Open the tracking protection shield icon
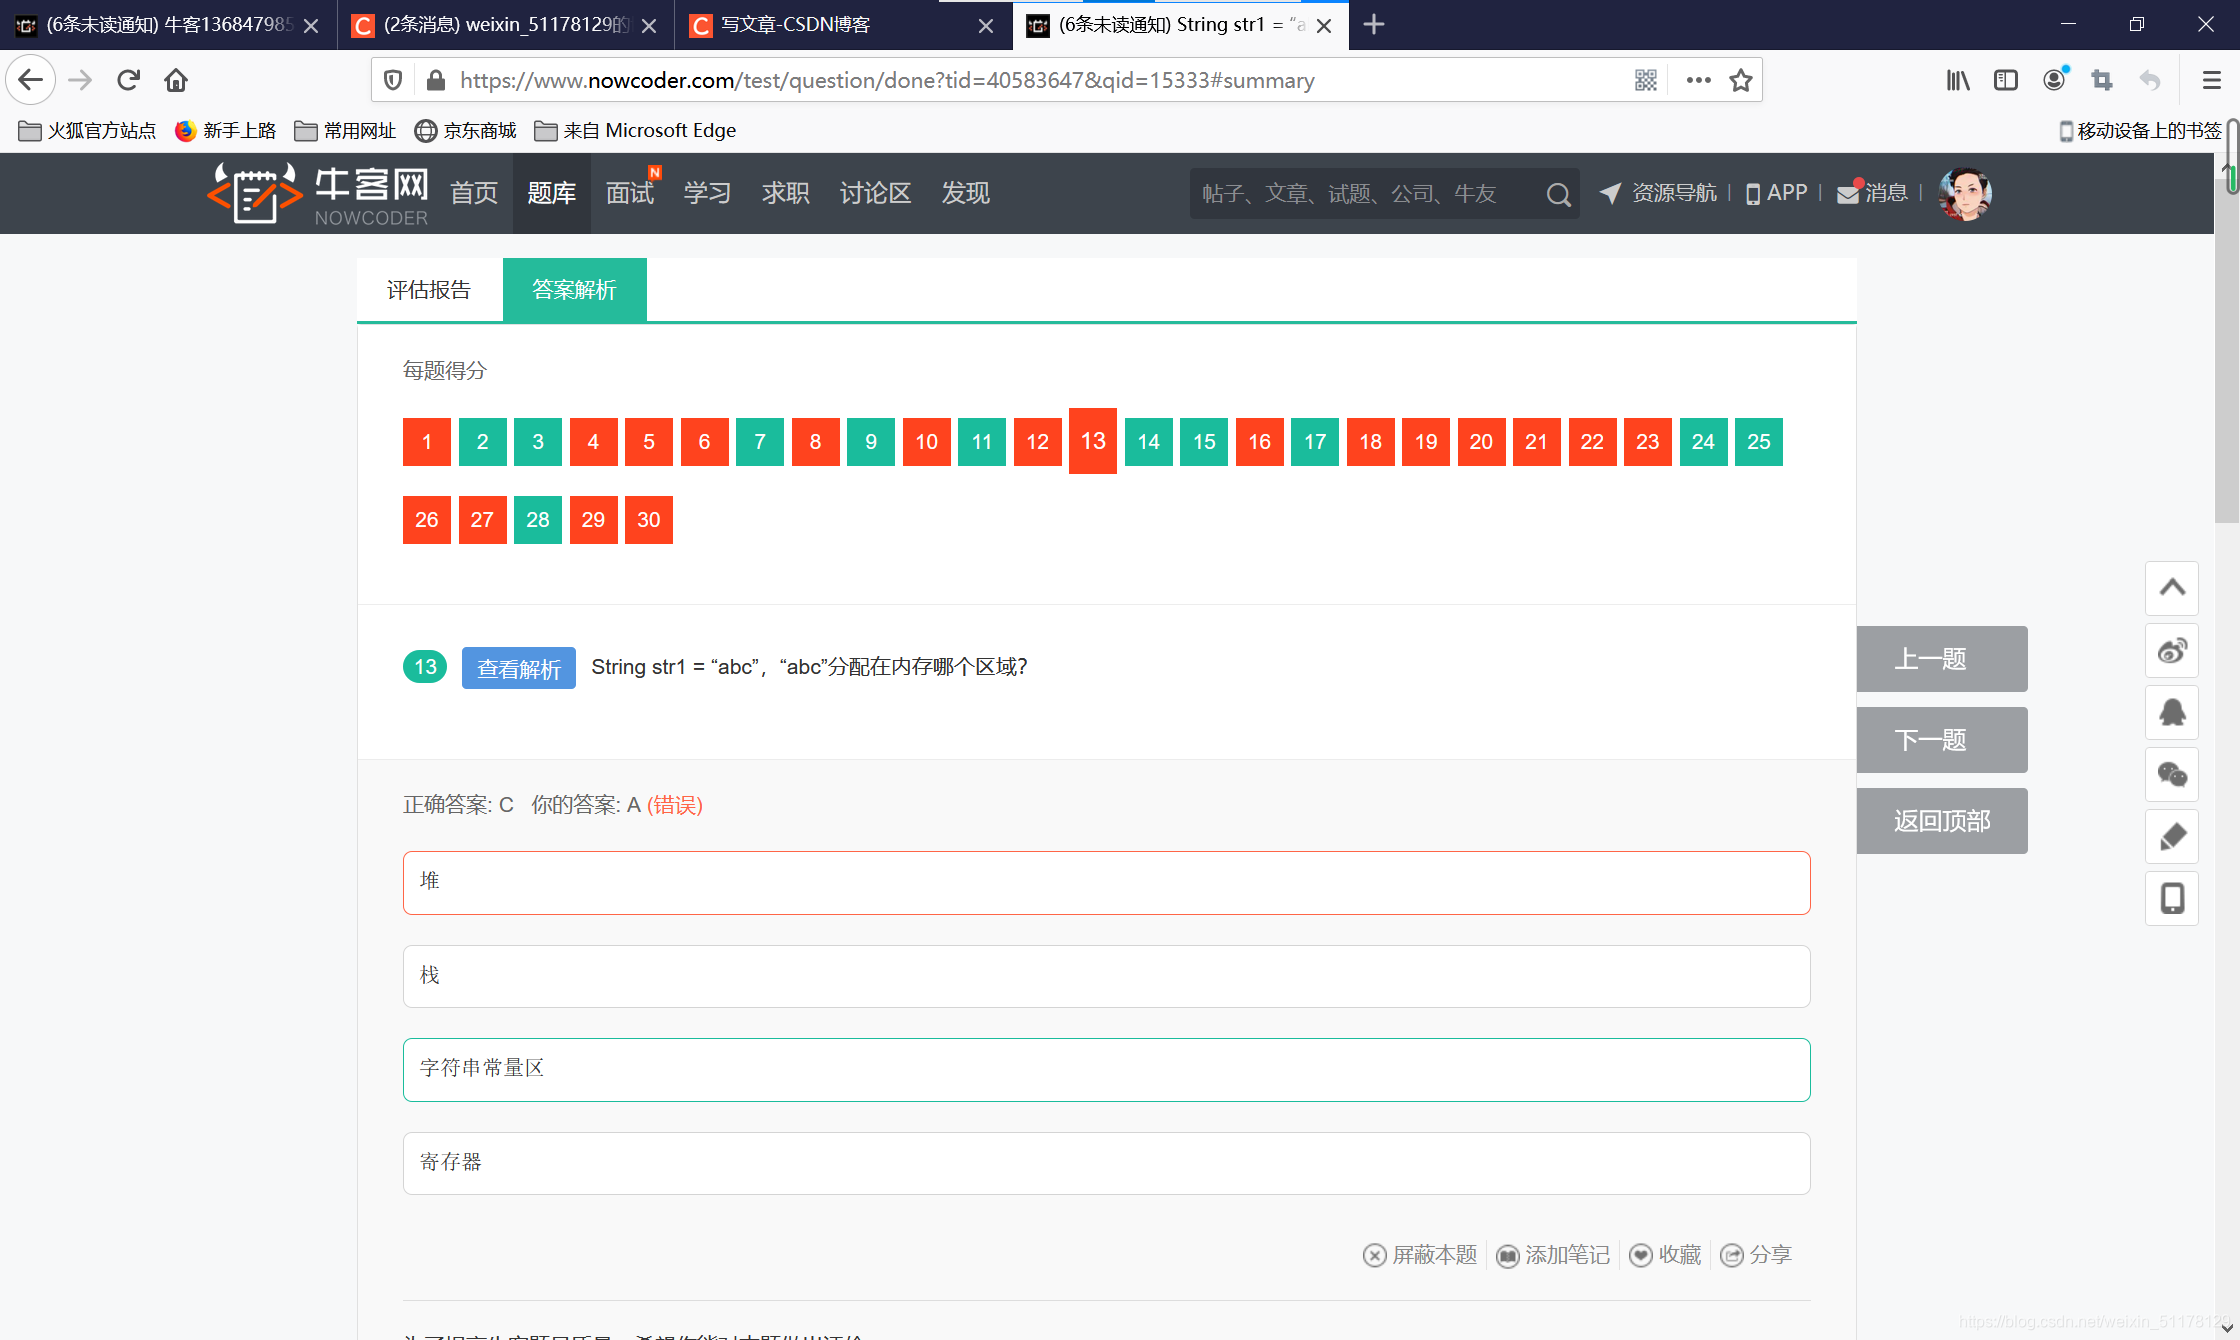 click(x=393, y=80)
